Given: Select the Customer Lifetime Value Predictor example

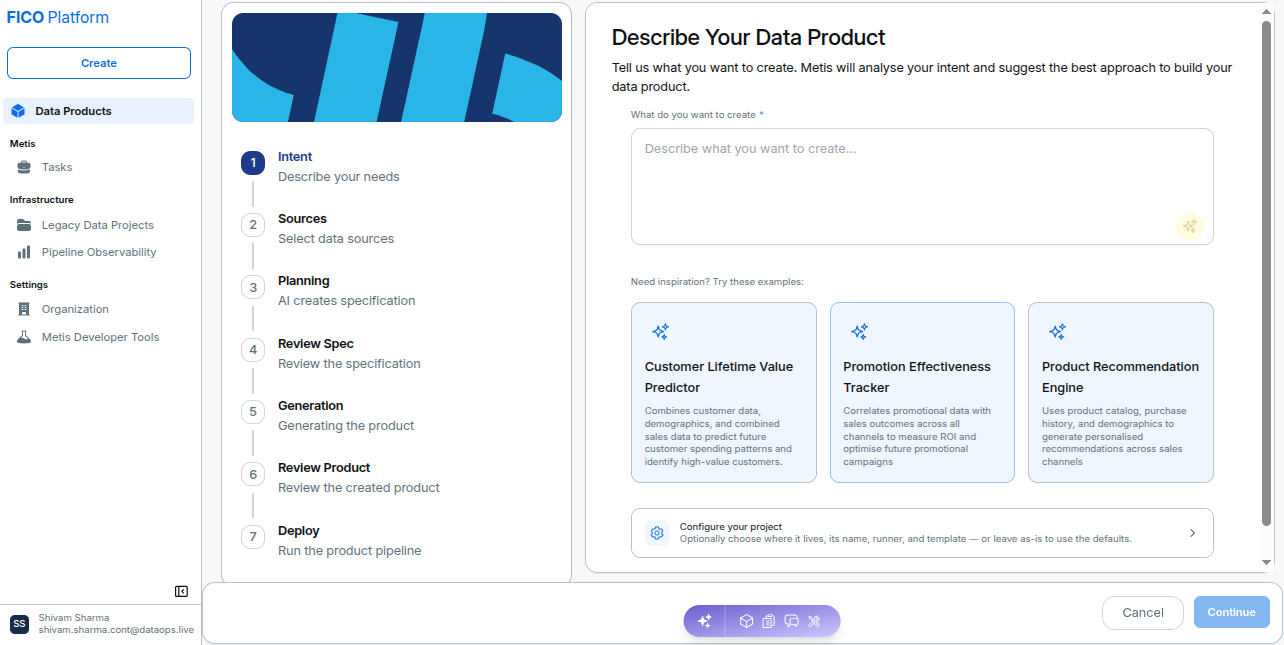Looking at the screenshot, I should point(724,393).
